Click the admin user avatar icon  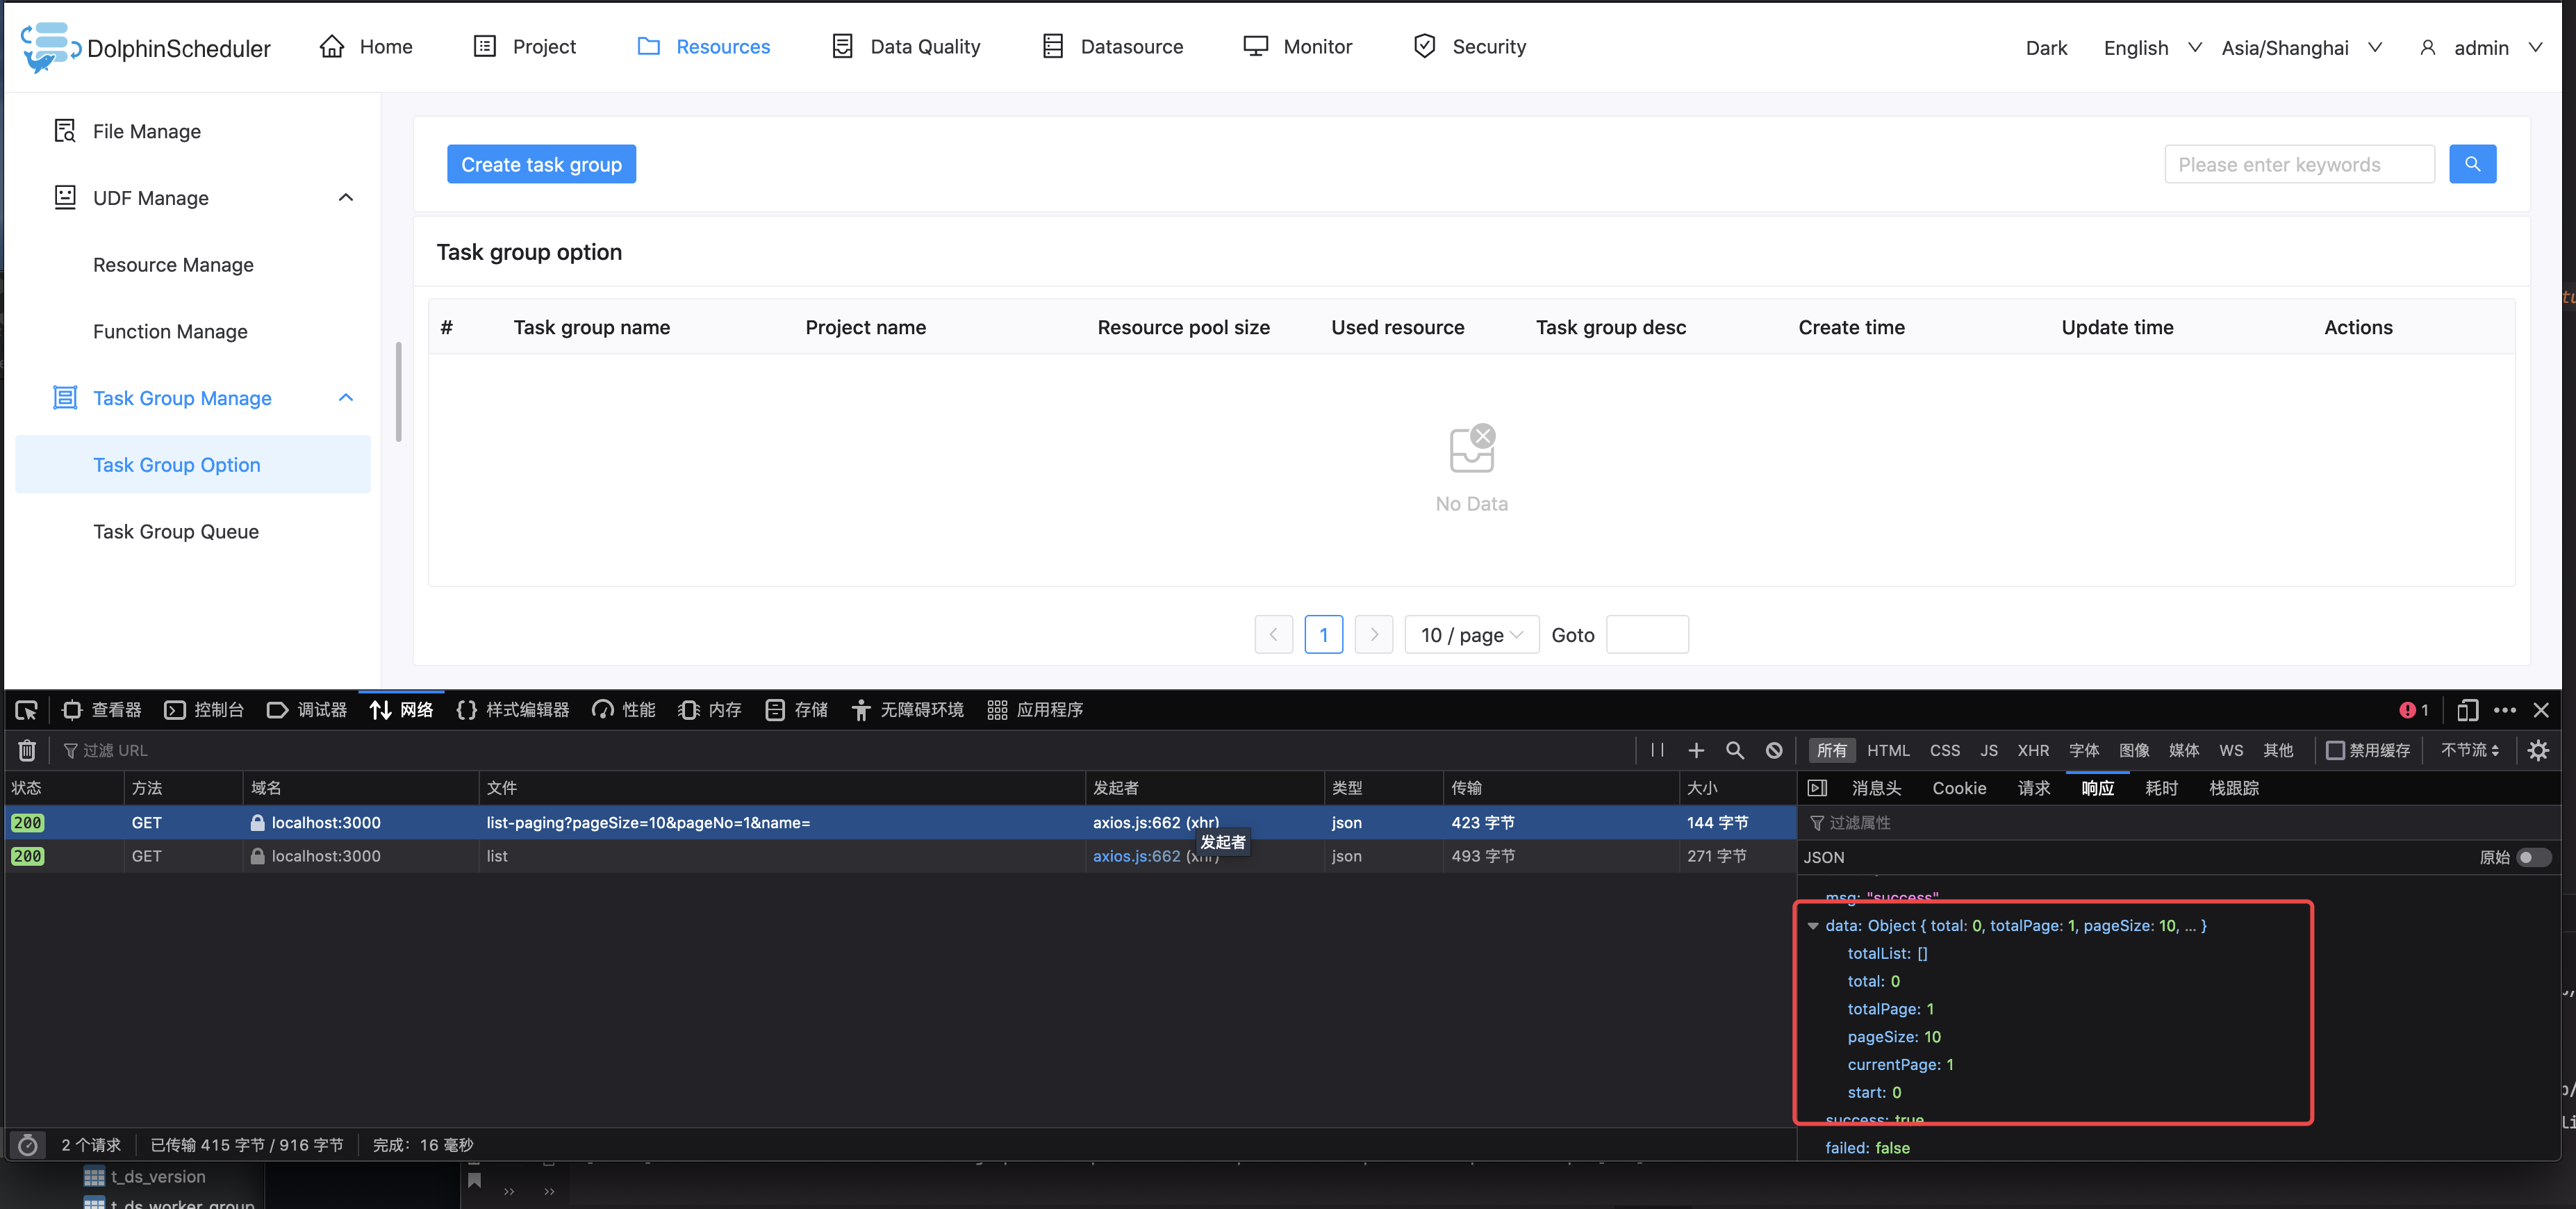2427,48
